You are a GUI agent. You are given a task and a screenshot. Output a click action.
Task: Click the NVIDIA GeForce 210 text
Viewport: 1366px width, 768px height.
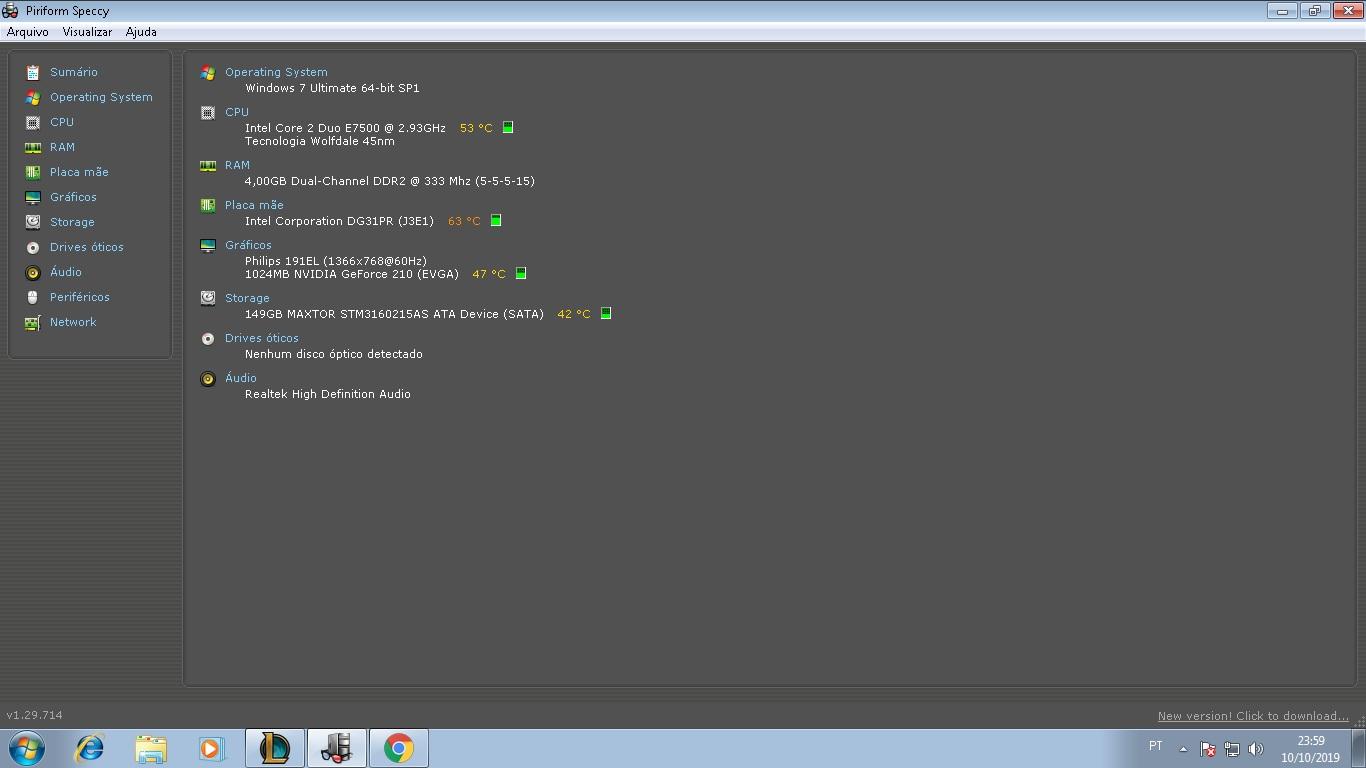(x=352, y=274)
